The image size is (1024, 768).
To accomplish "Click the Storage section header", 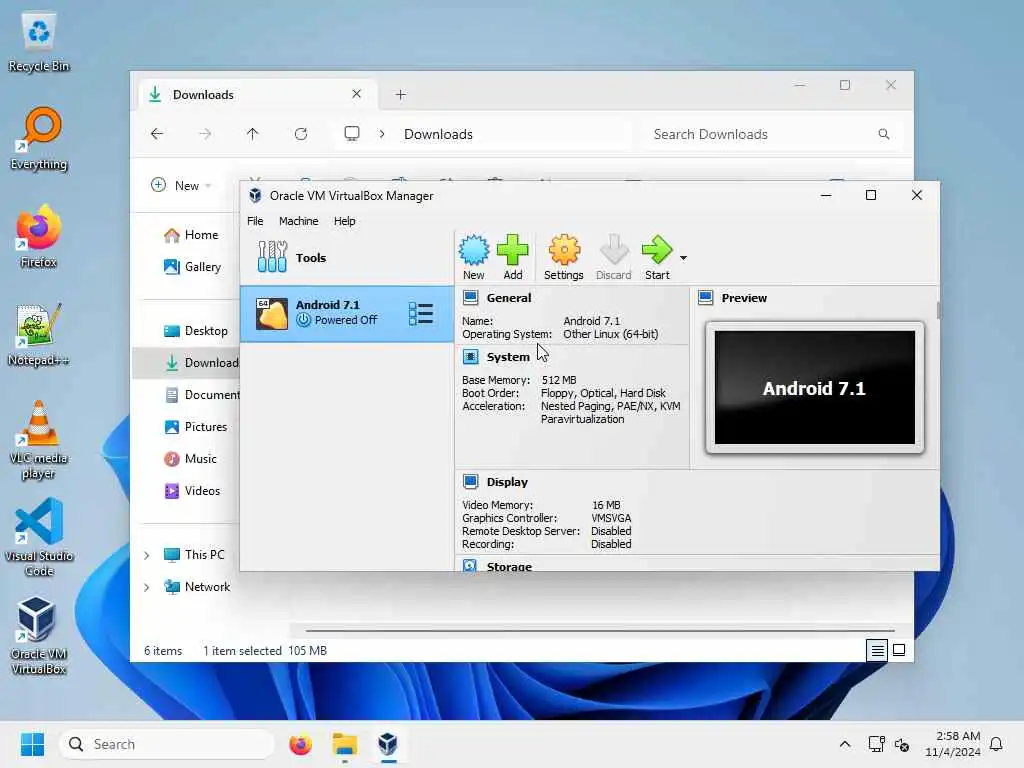I will click(x=509, y=566).
